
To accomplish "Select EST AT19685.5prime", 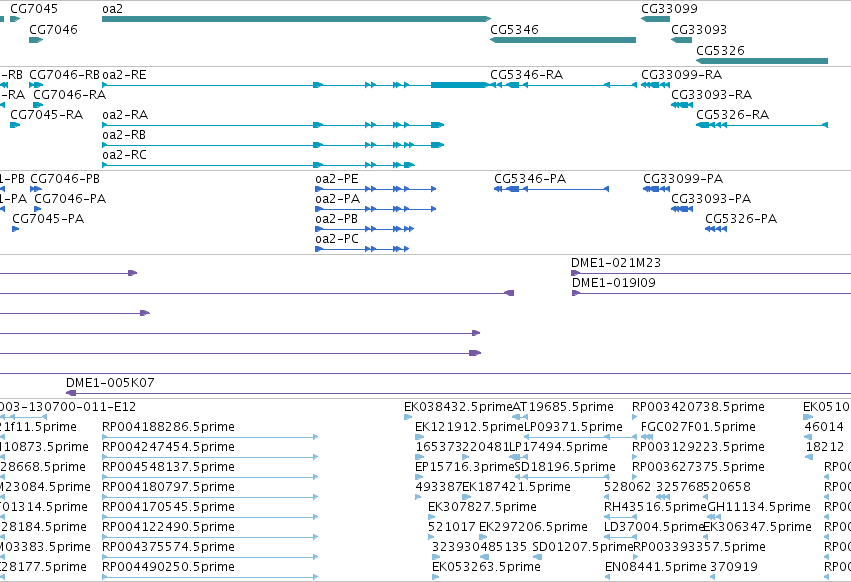I will [x=563, y=407].
